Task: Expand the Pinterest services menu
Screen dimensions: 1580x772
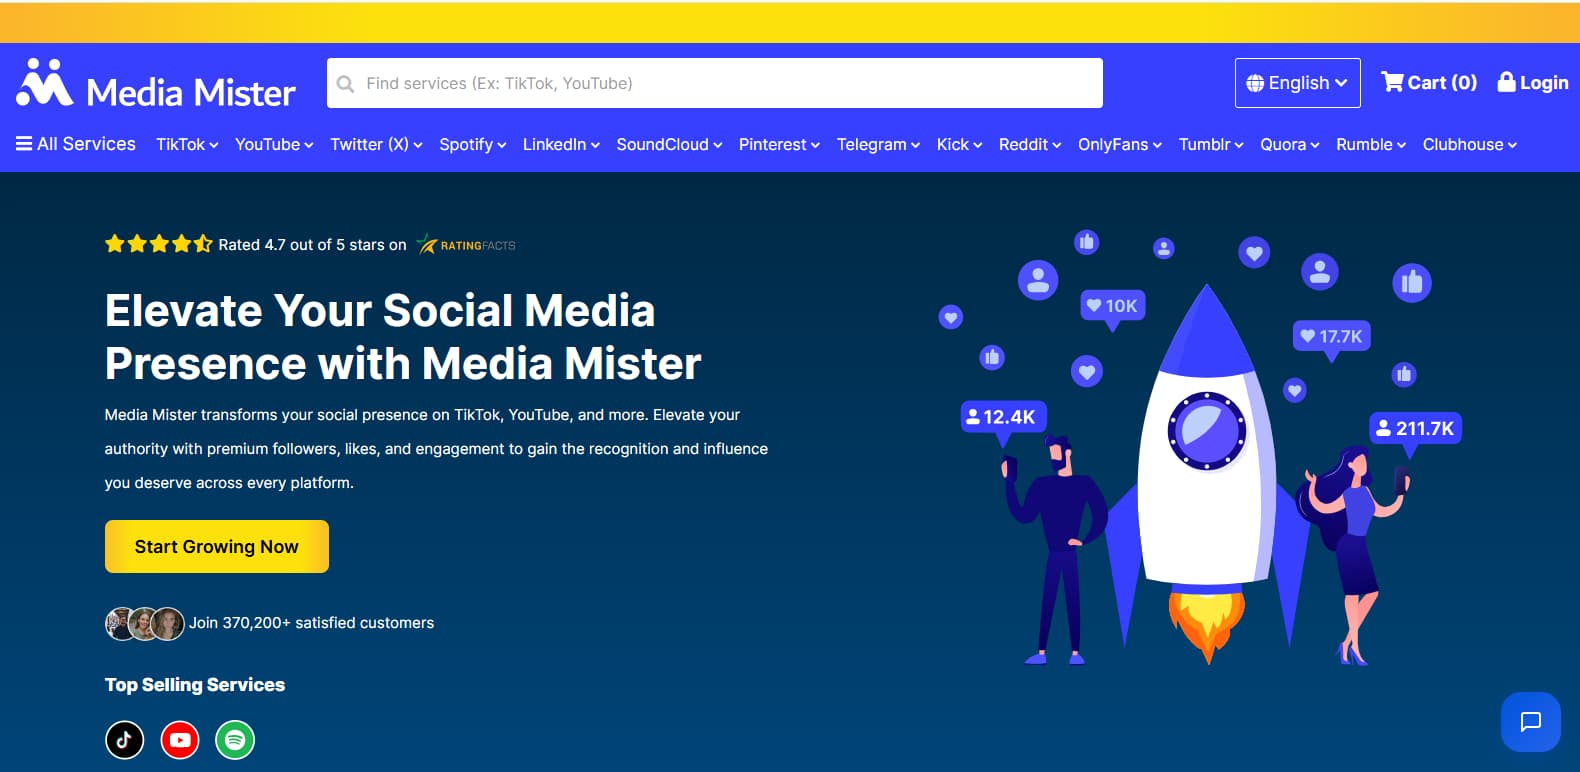Action: (779, 144)
